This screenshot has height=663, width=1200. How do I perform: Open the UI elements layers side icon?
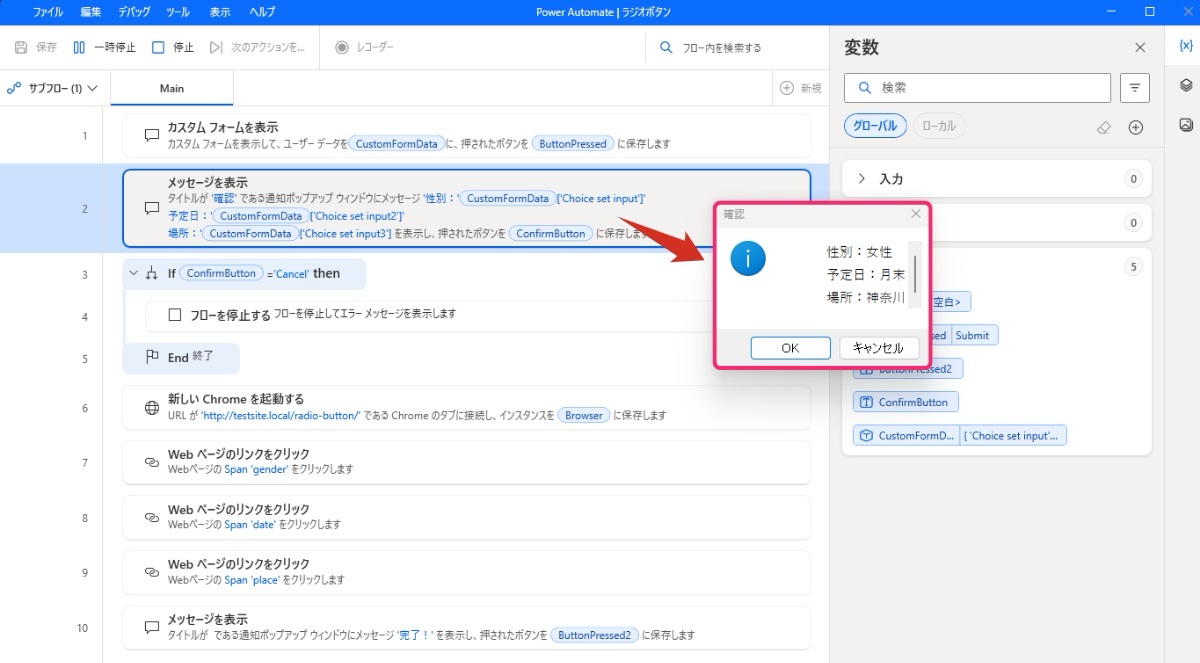(1185, 85)
